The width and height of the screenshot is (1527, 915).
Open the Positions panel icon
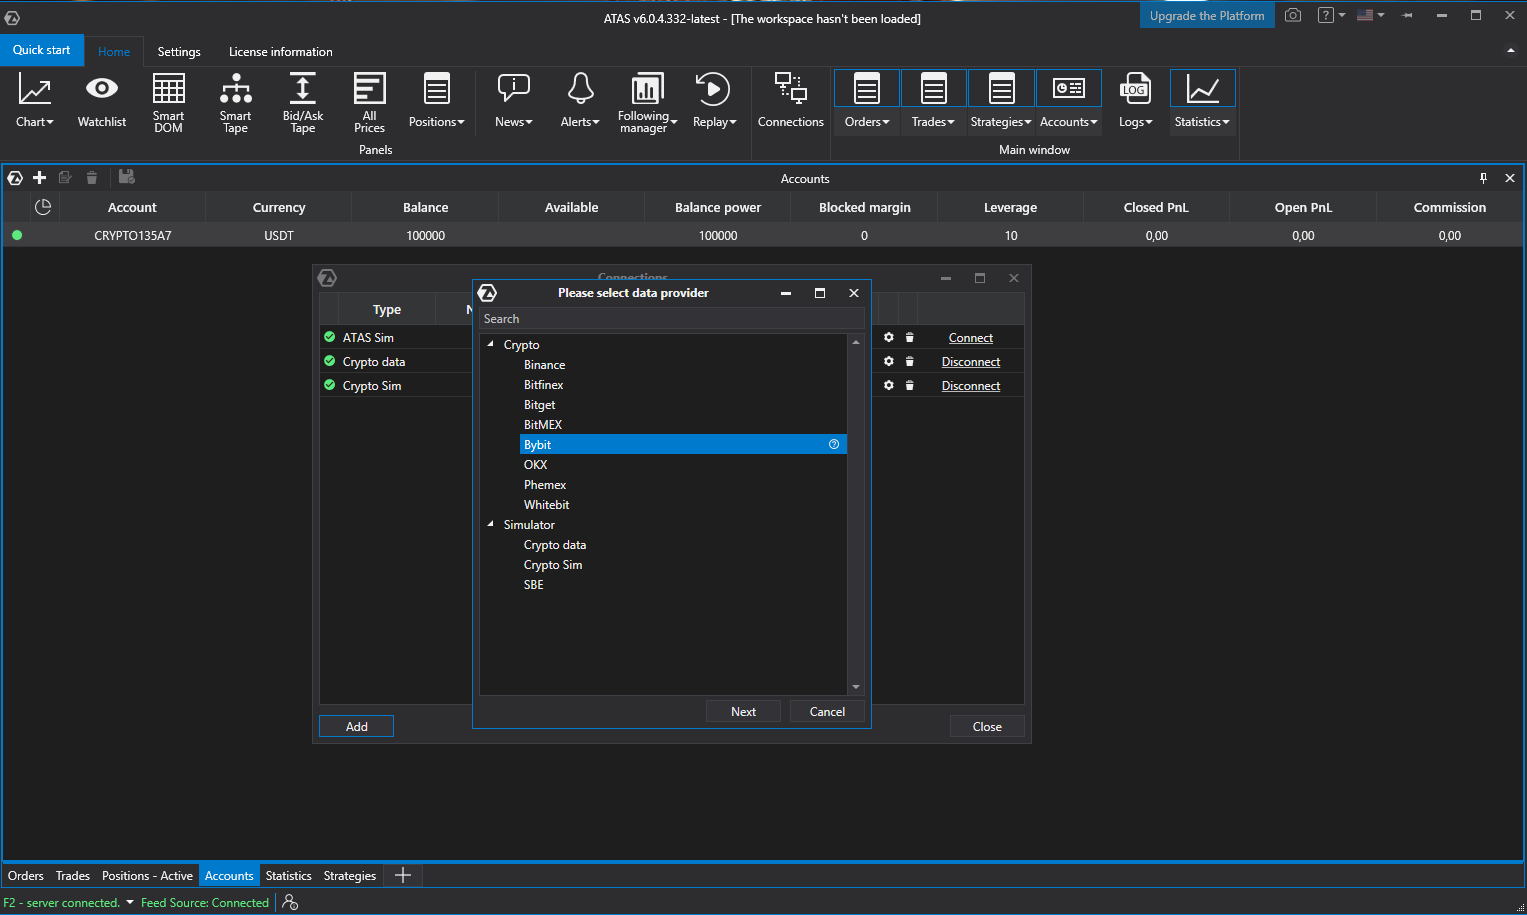coord(437,89)
